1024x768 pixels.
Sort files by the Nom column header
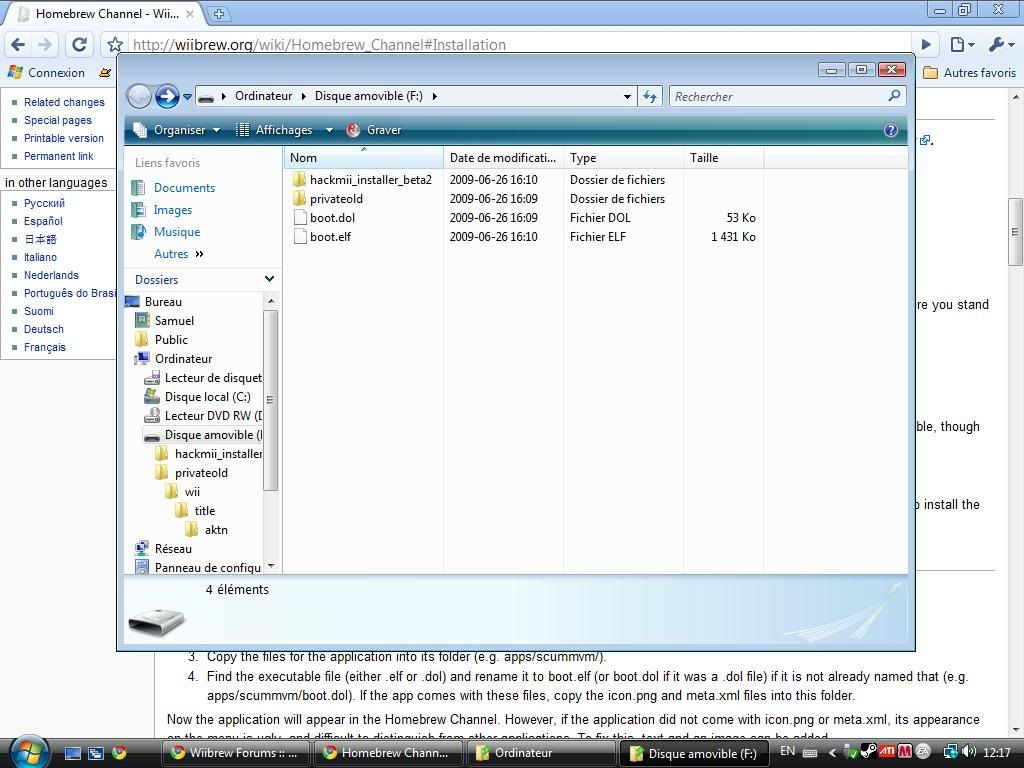[364, 157]
